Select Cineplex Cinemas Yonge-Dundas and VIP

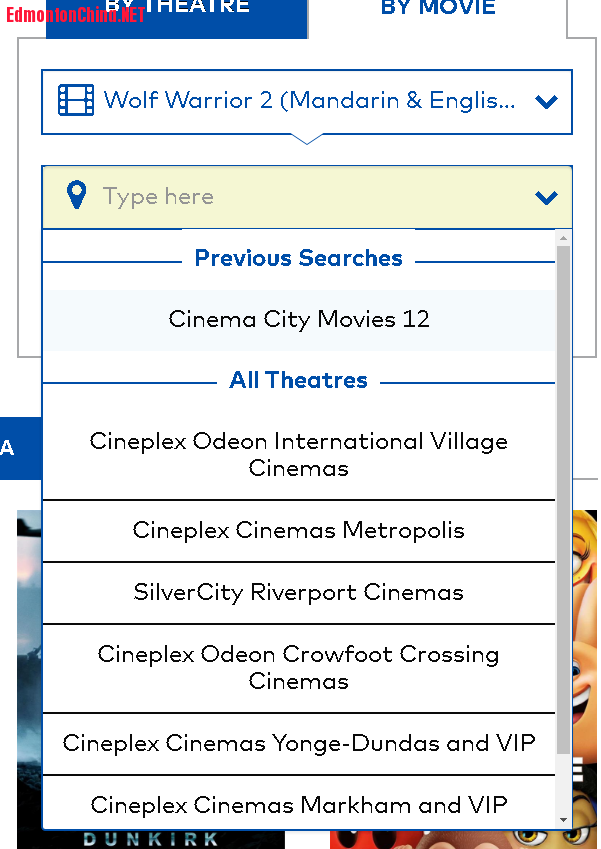[299, 744]
